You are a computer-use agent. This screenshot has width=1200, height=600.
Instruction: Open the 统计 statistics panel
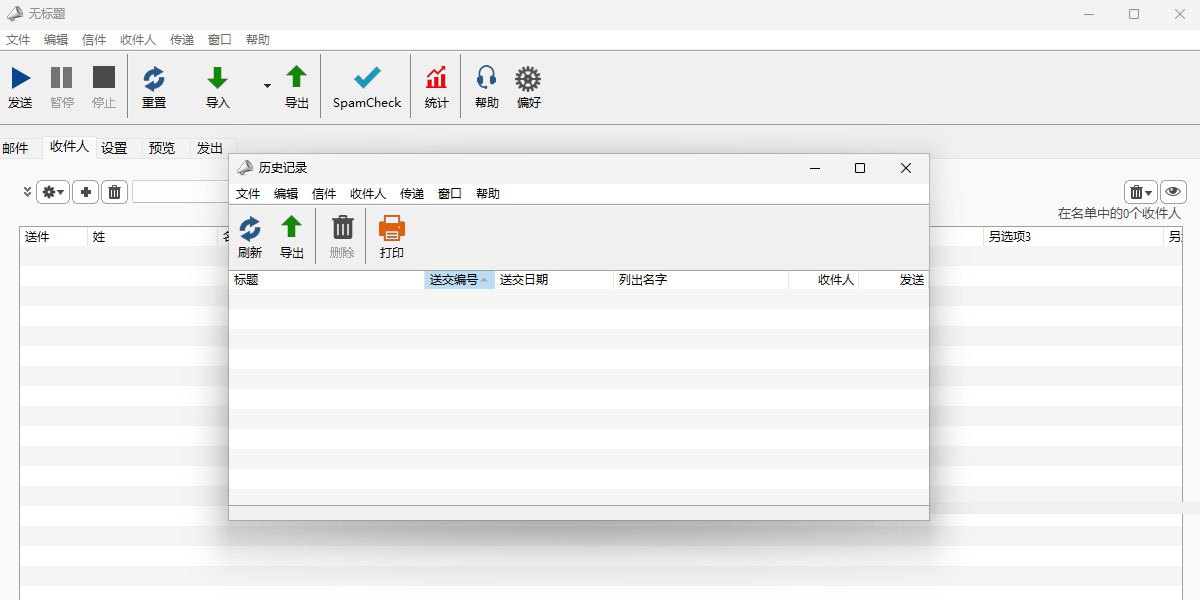[x=435, y=85]
